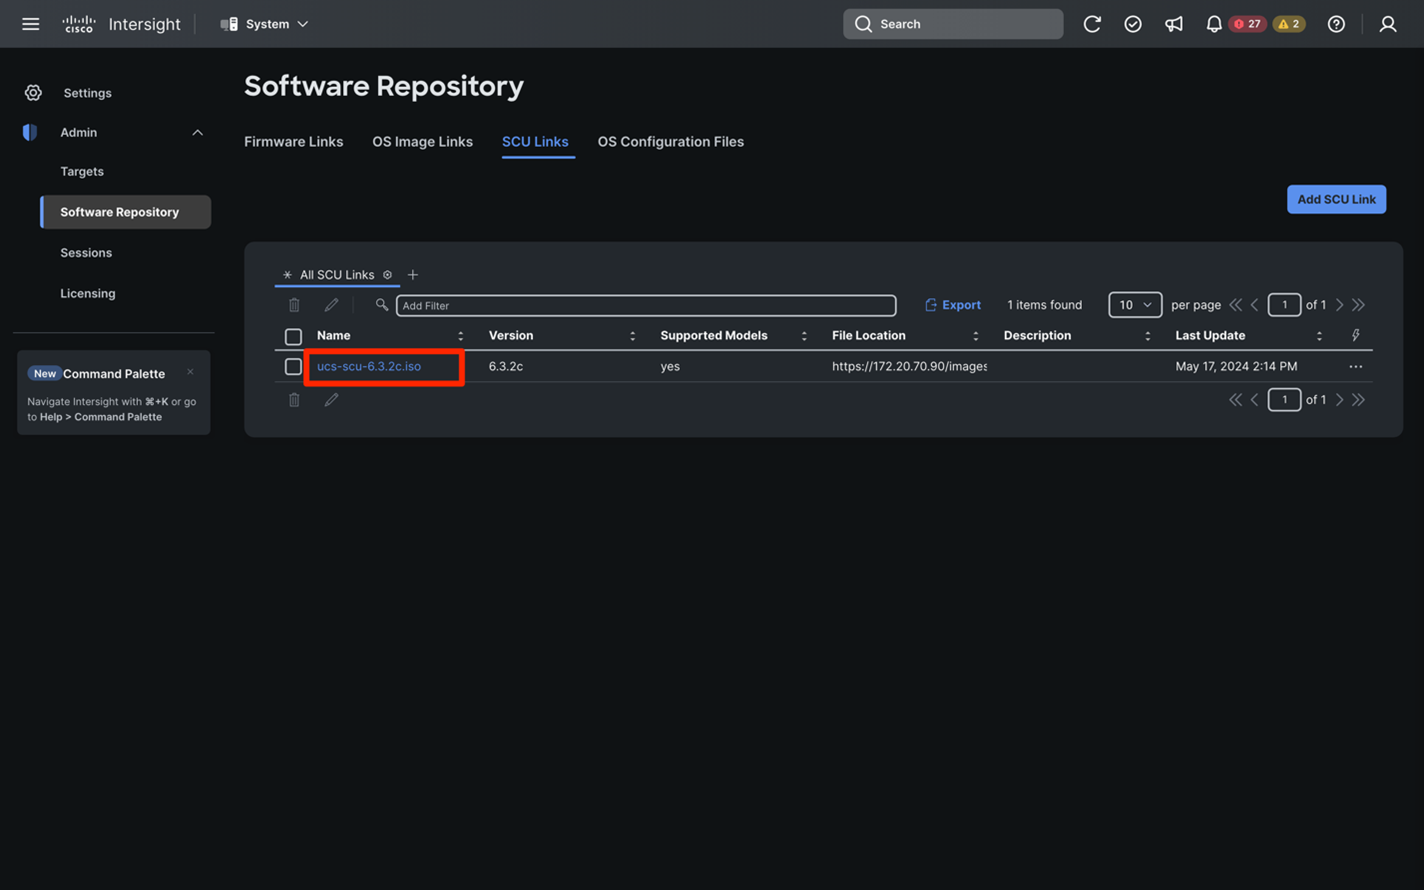Go to previous page, top pagination
The height and width of the screenshot is (890, 1424).
(1255, 305)
